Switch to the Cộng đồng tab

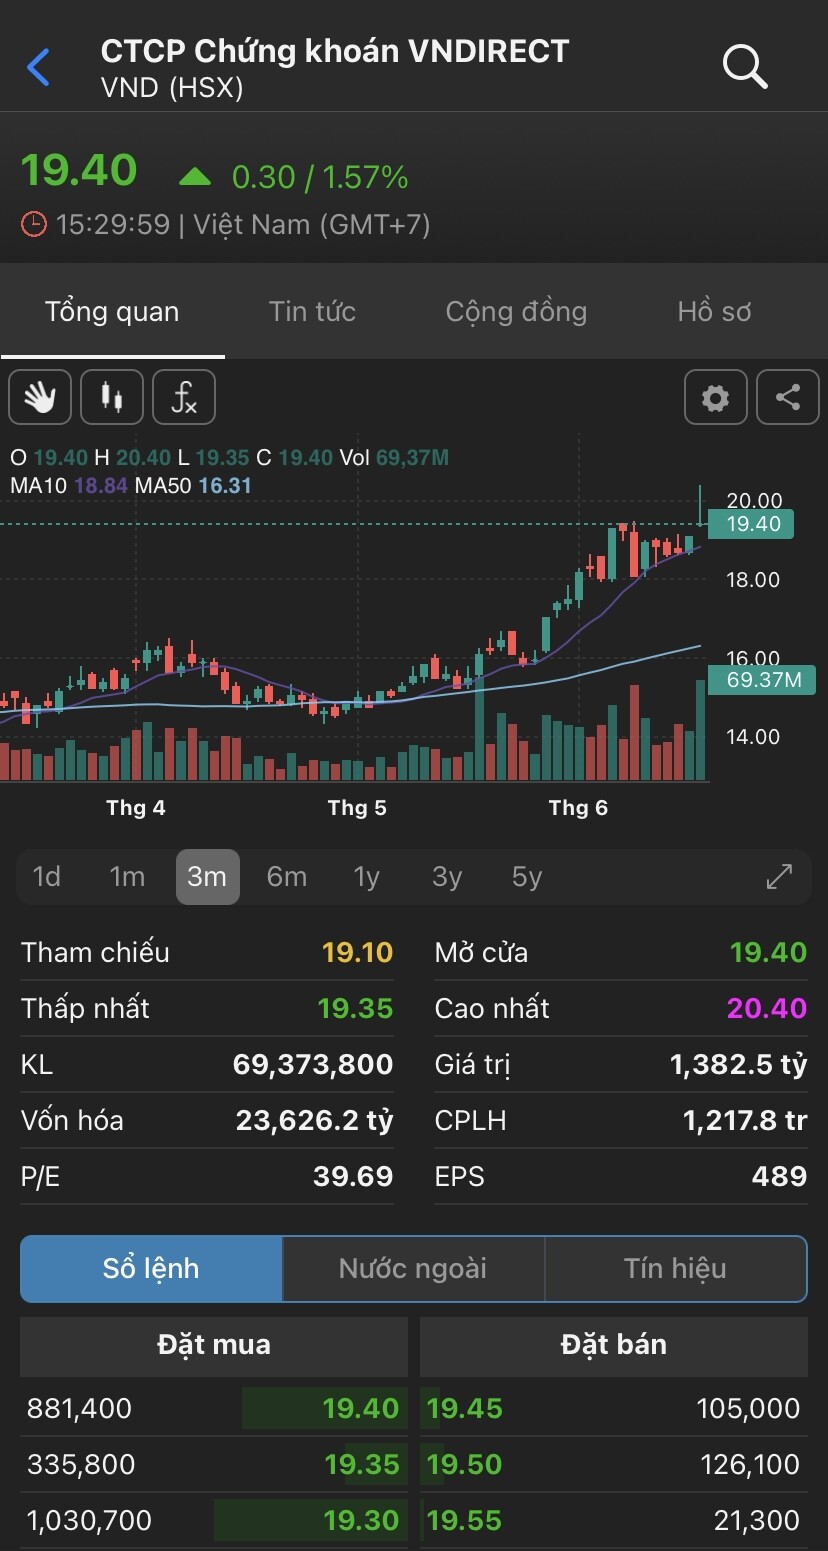click(x=516, y=312)
